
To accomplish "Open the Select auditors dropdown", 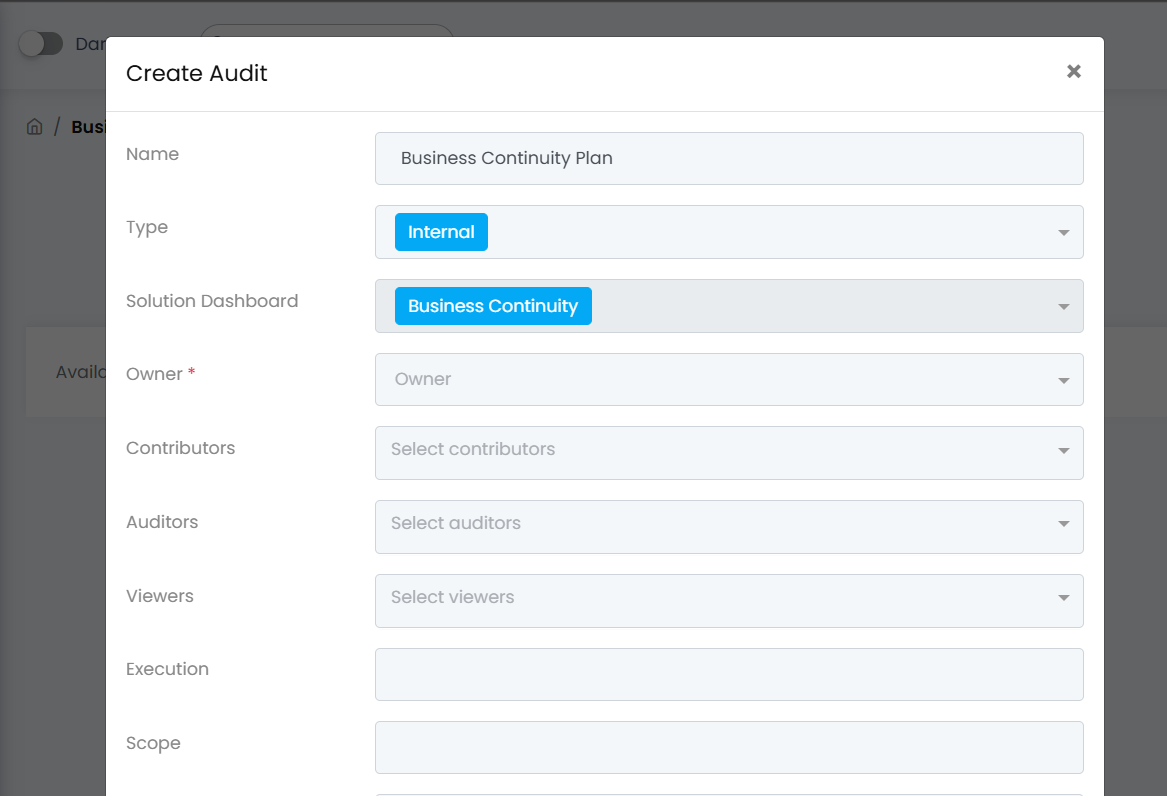I will [729, 527].
